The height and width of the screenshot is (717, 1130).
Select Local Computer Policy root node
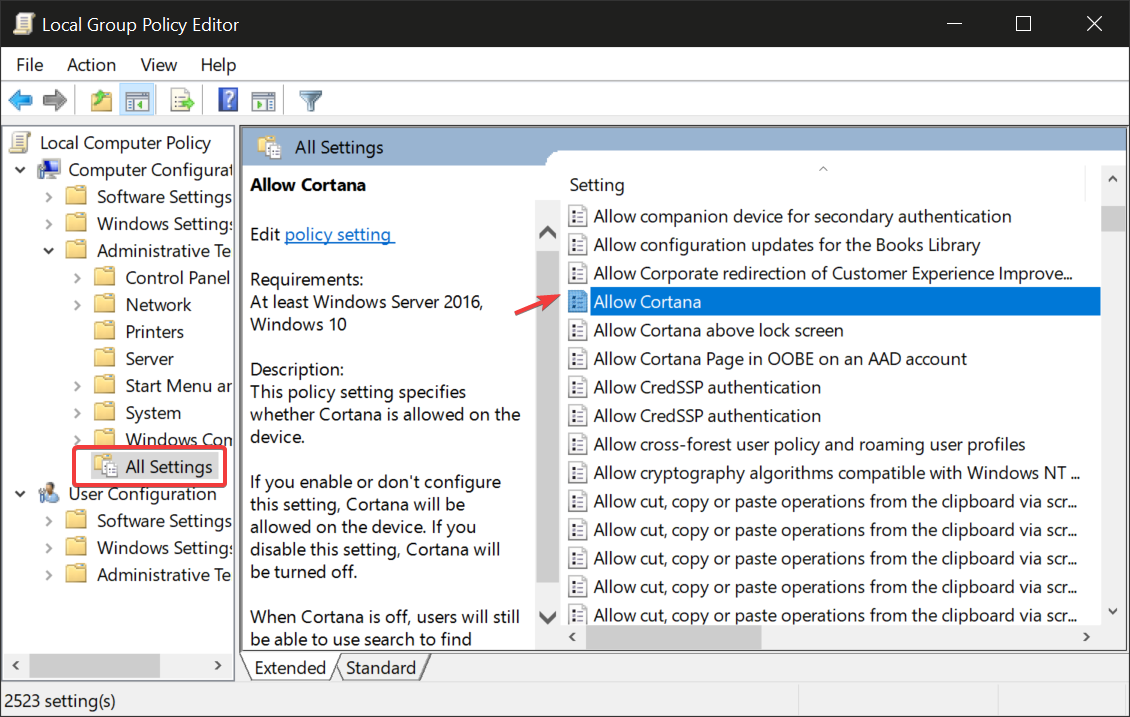tap(125, 143)
